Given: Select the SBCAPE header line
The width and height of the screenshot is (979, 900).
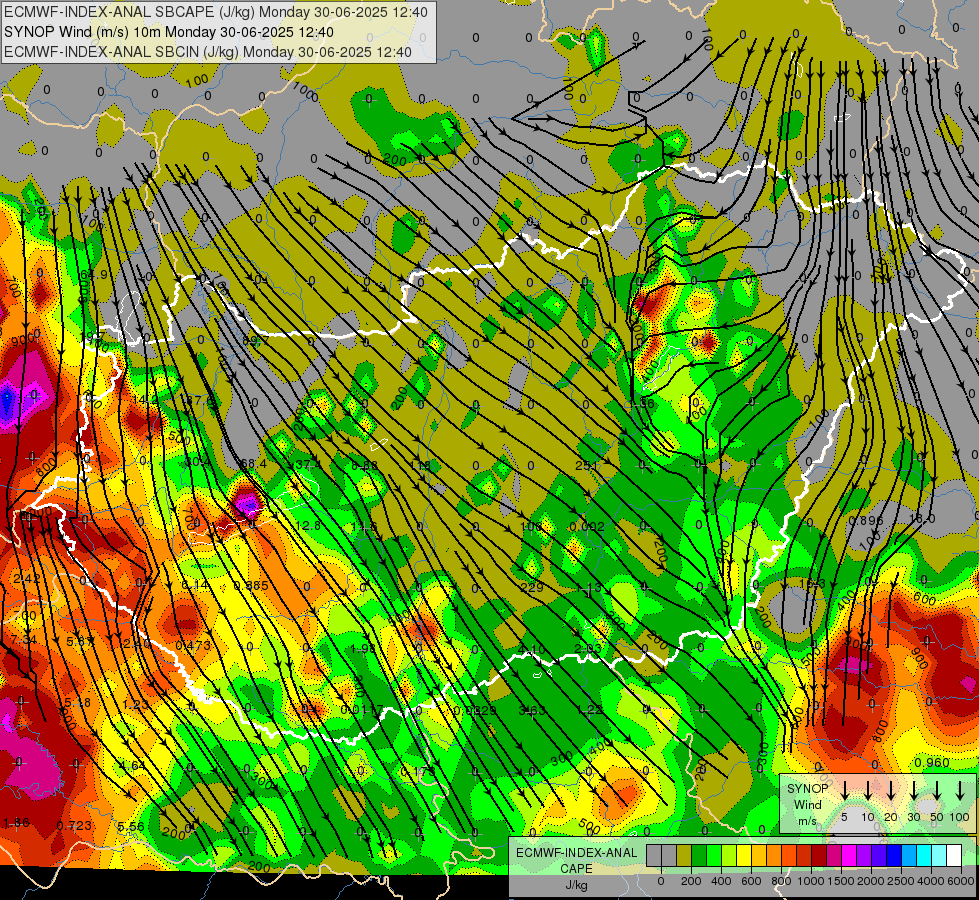Looking at the screenshot, I should click(x=216, y=12).
